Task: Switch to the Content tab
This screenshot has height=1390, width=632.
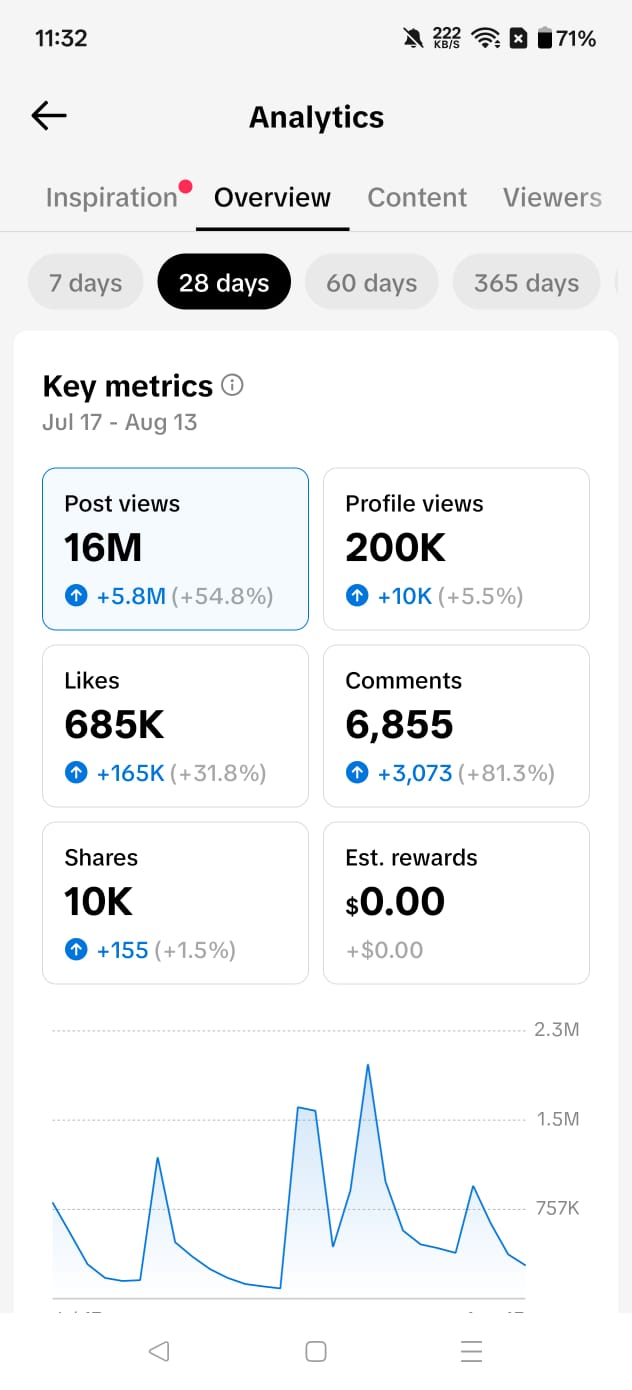Action: coord(417,198)
